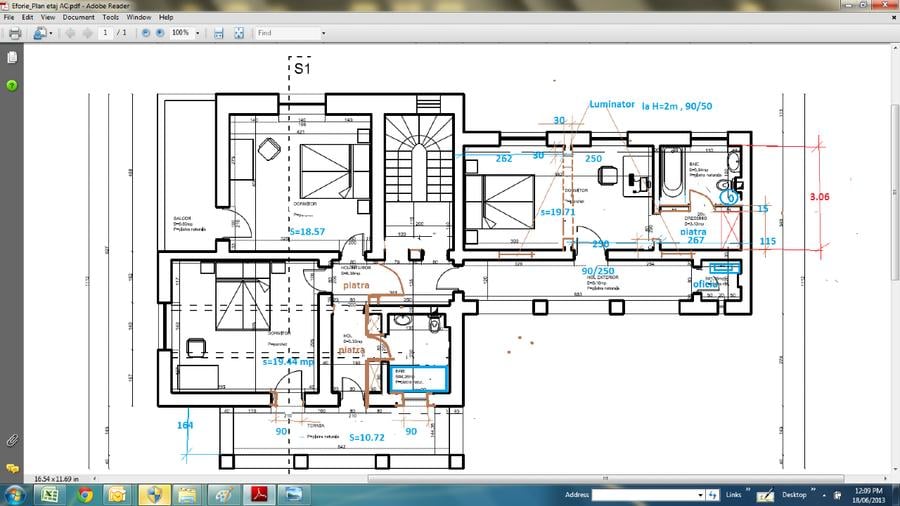Open Google Chrome from the taskbar
Image resolution: width=900 pixels, height=506 pixels.
(x=85, y=495)
